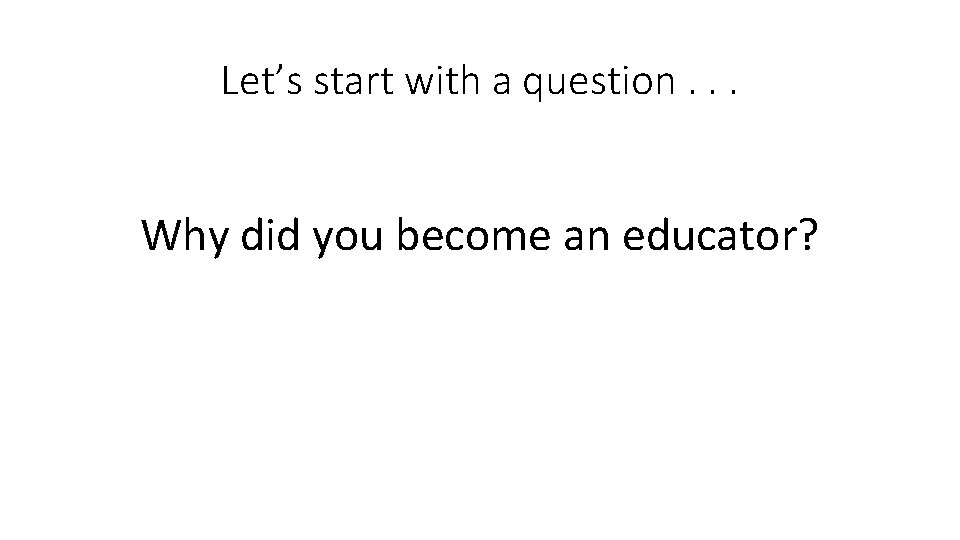Click the word "Let's" in the title
960x540 pixels.
point(262,80)
